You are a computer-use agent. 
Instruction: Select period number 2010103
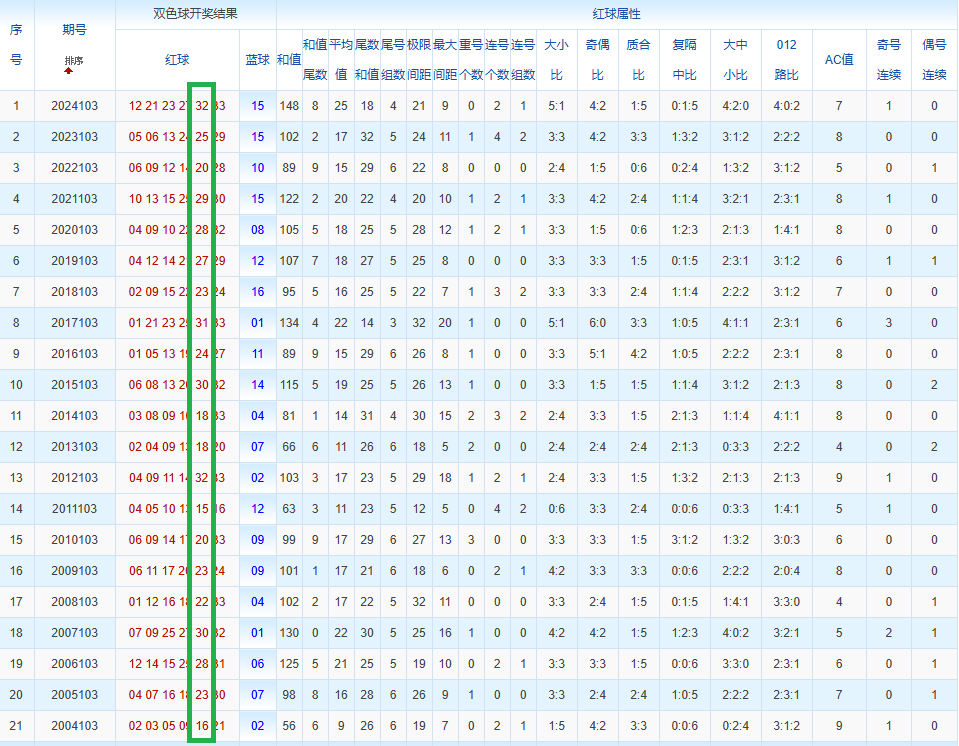(75, 539)
